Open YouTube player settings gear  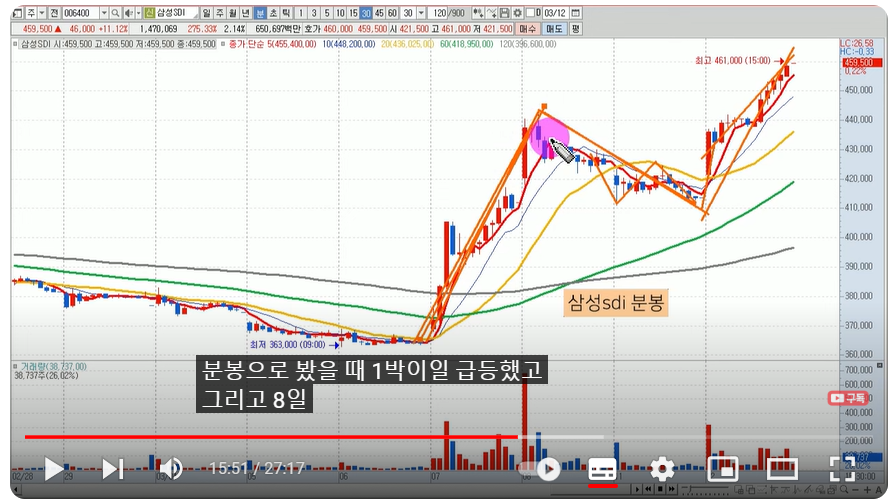click(x=662, y=469)
